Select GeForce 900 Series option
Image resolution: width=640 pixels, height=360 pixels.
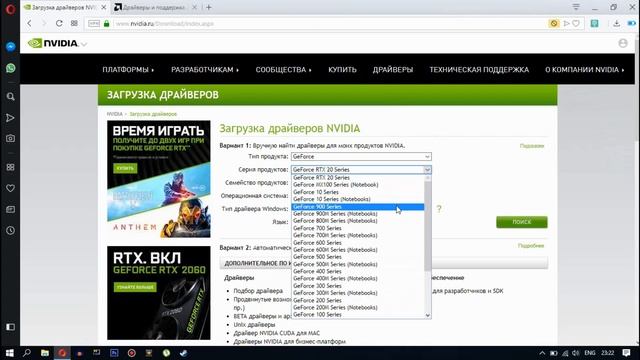pyautogui.click(x=358, y=207)
